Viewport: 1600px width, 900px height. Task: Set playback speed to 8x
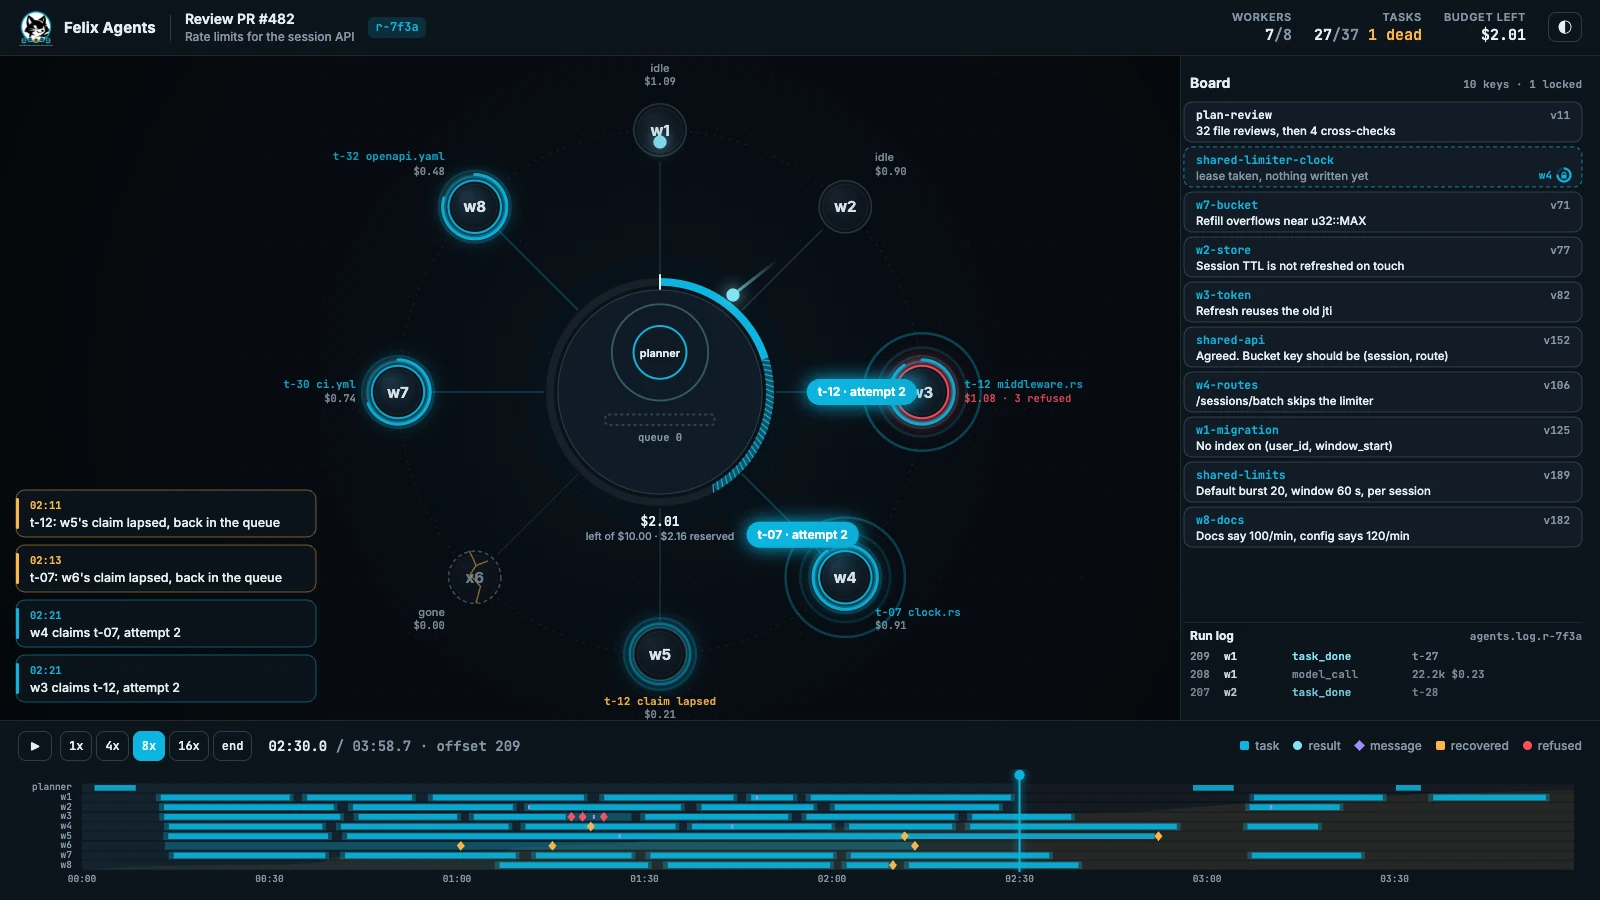coord(149,746)
